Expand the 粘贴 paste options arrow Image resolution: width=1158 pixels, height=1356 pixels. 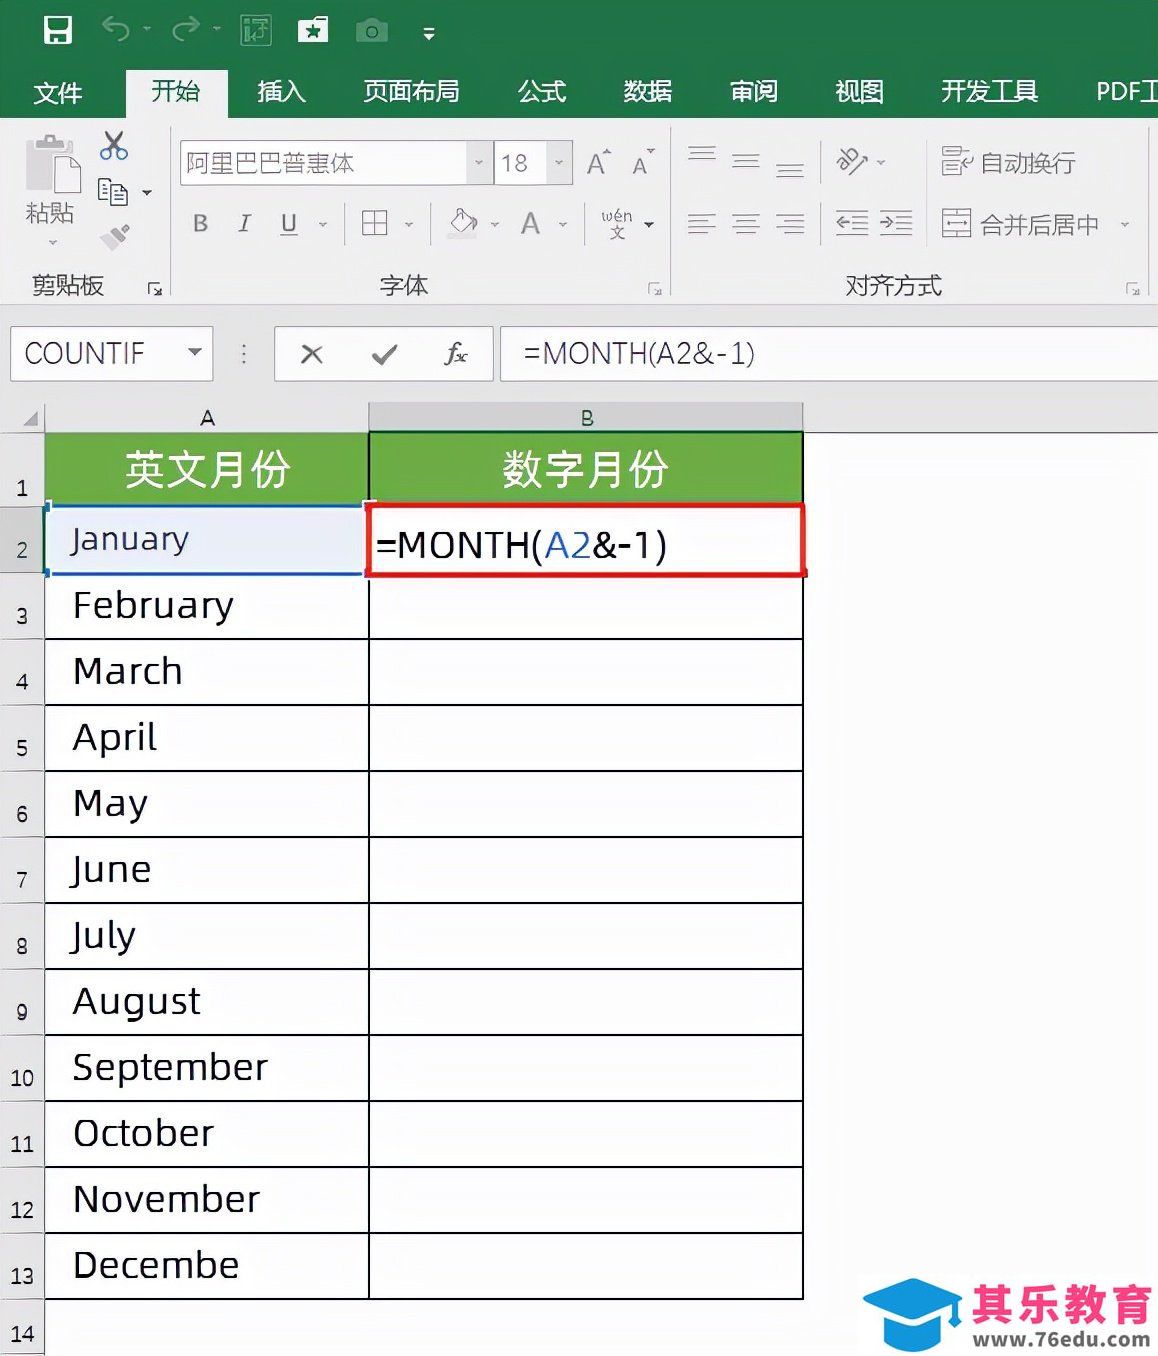pos(52,243)
